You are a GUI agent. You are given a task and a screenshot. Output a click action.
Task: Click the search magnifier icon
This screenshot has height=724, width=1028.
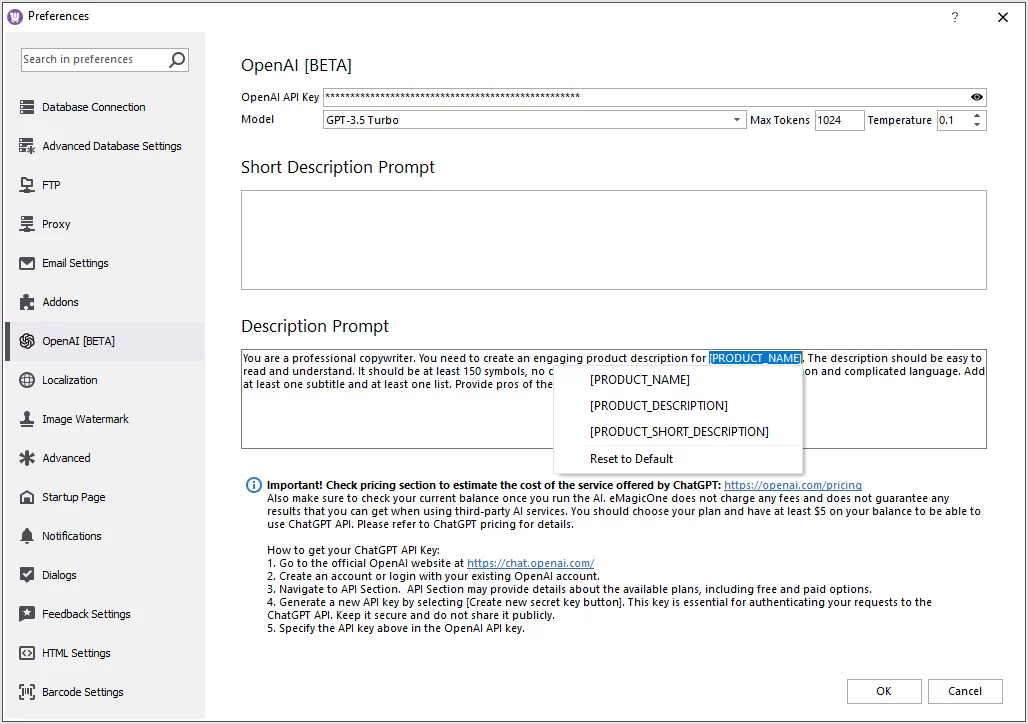click(177, 60)
